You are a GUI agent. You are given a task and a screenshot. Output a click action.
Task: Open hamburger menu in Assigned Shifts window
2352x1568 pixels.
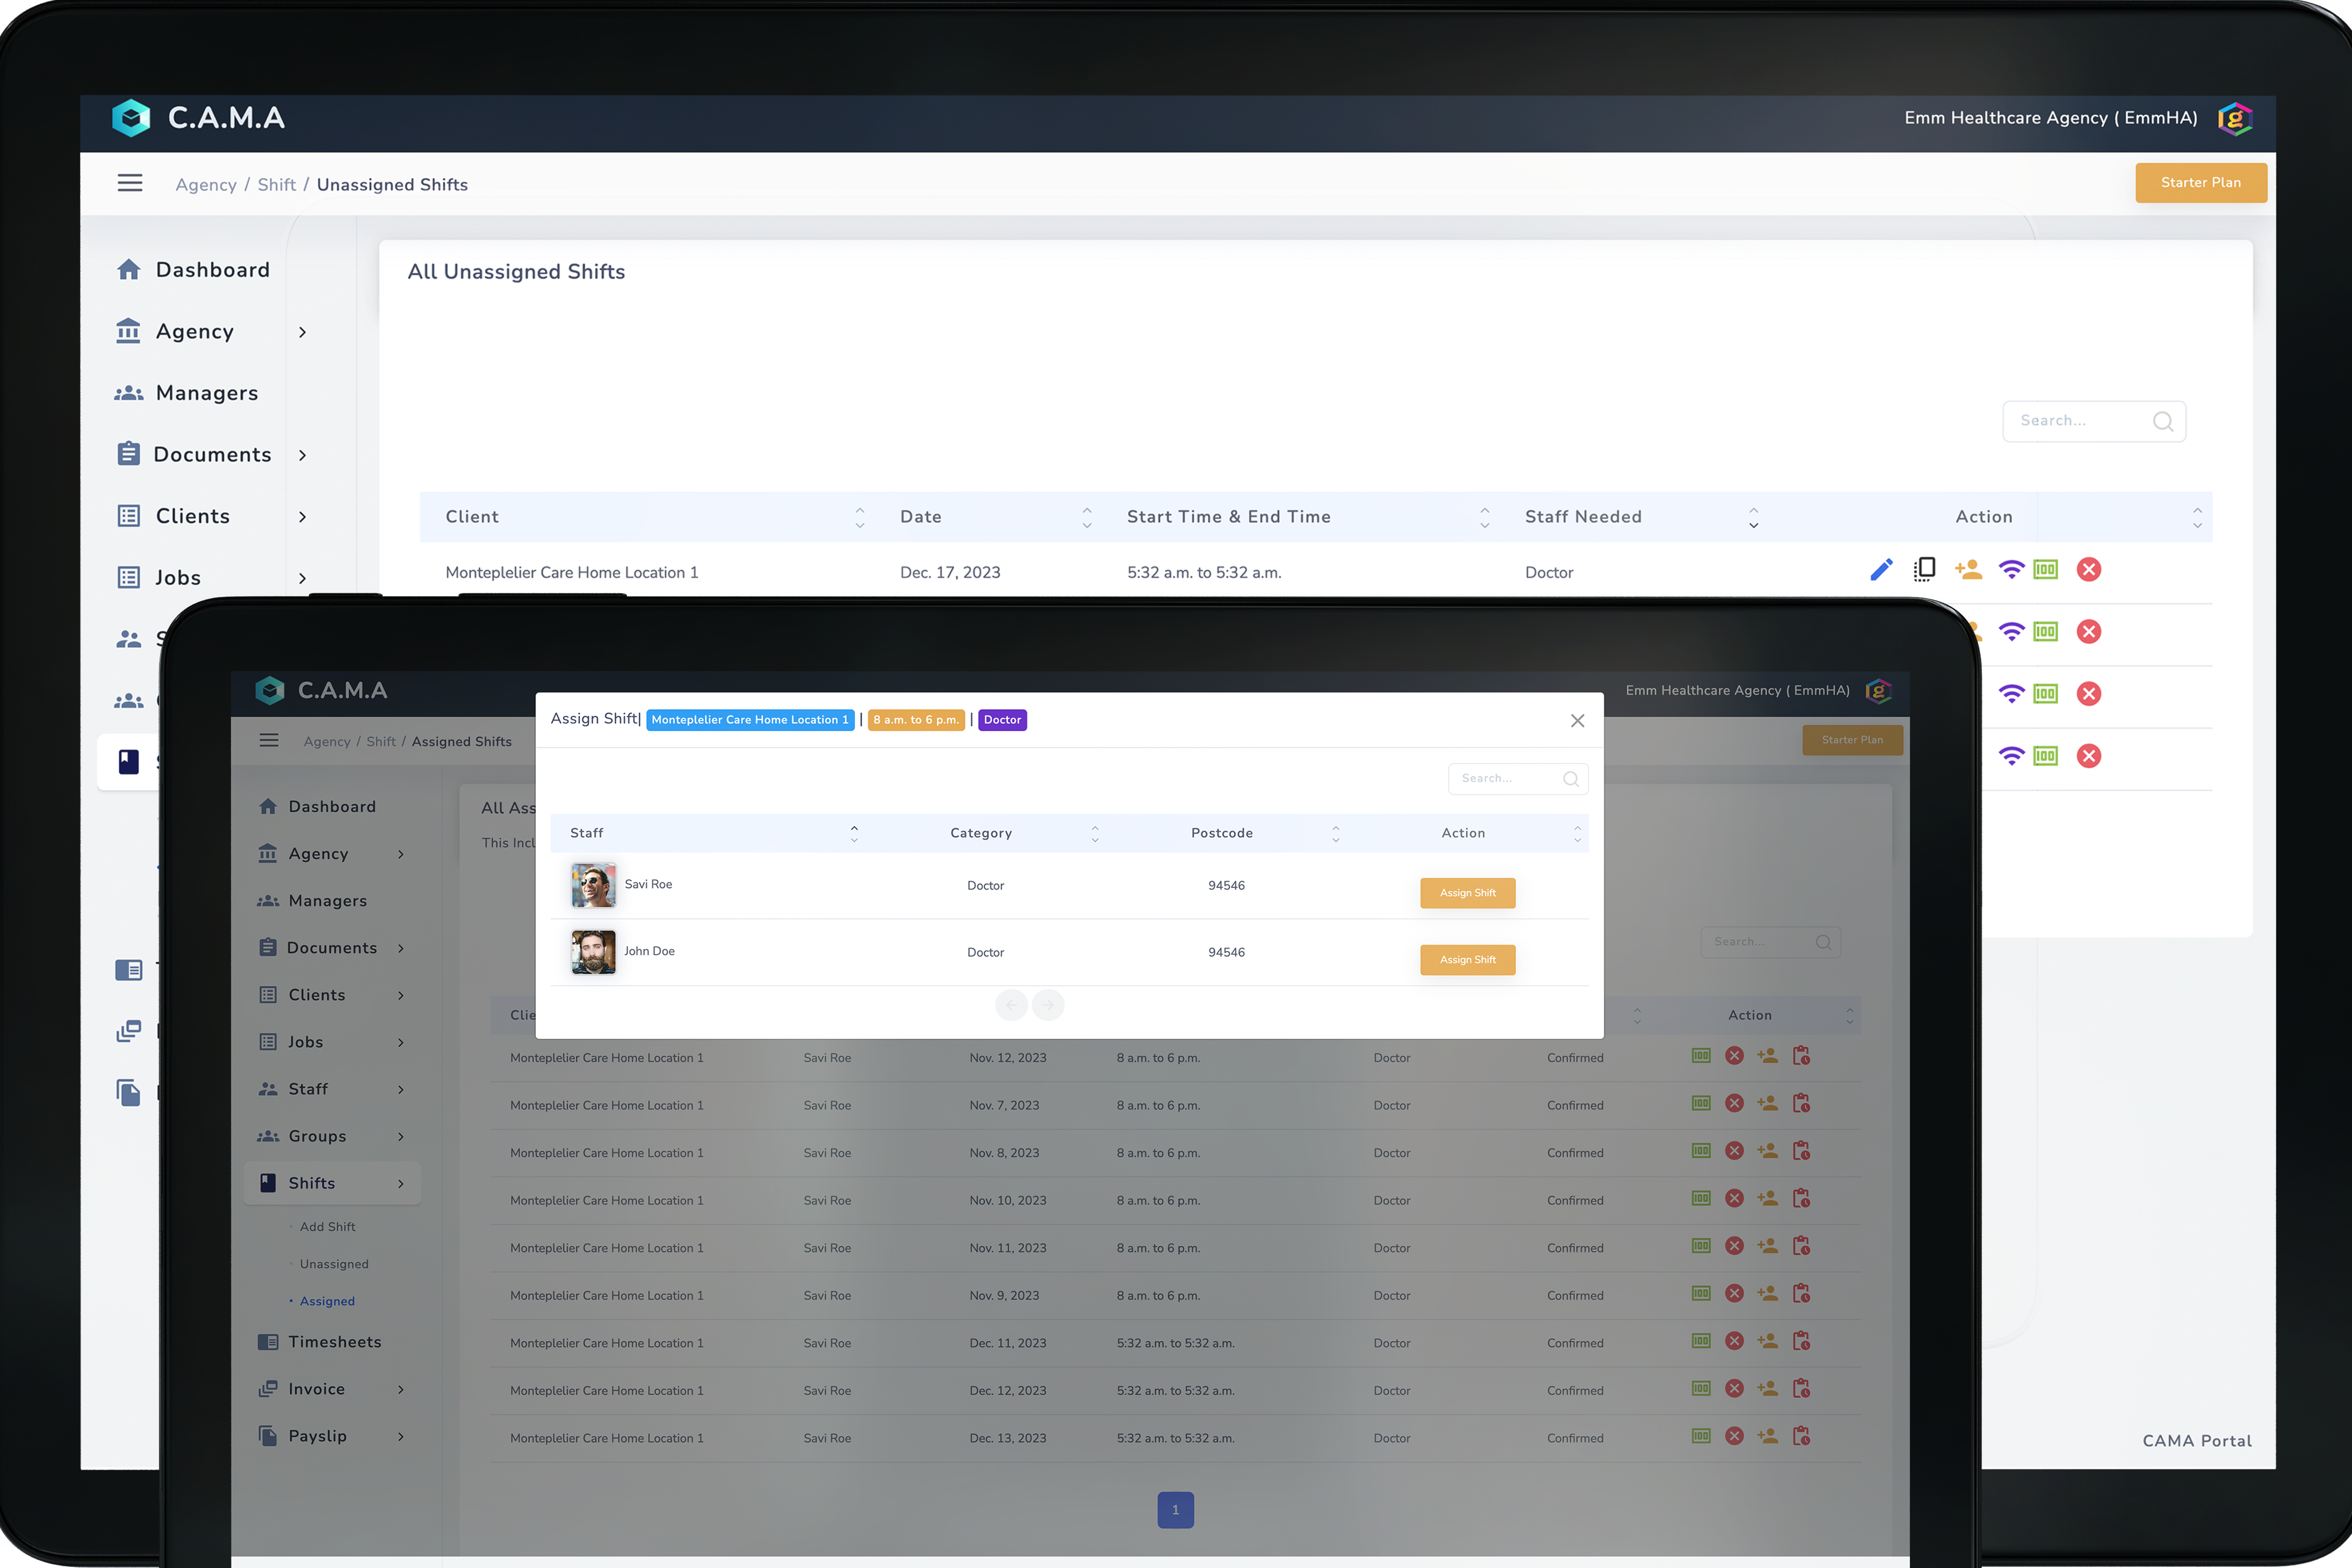[x=269, y=740]
